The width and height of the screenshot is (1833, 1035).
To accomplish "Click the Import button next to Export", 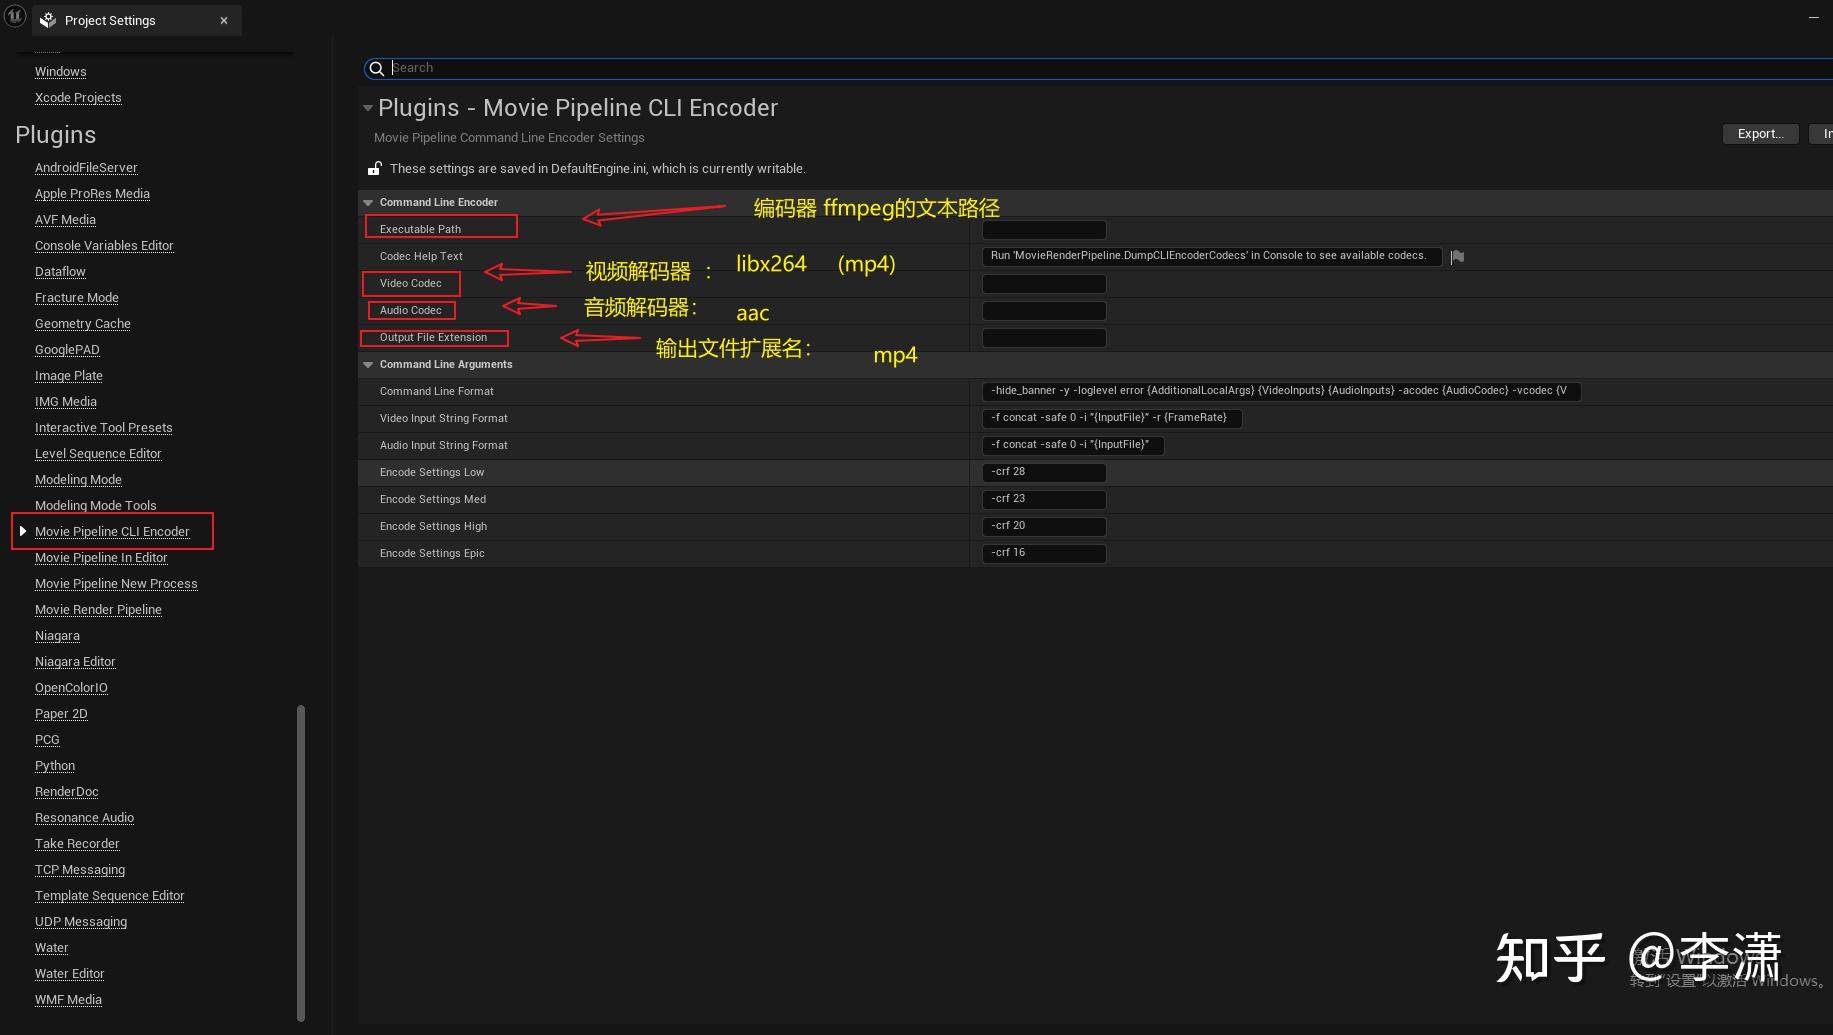I will pyautogui.click(x=1825, y=133).
